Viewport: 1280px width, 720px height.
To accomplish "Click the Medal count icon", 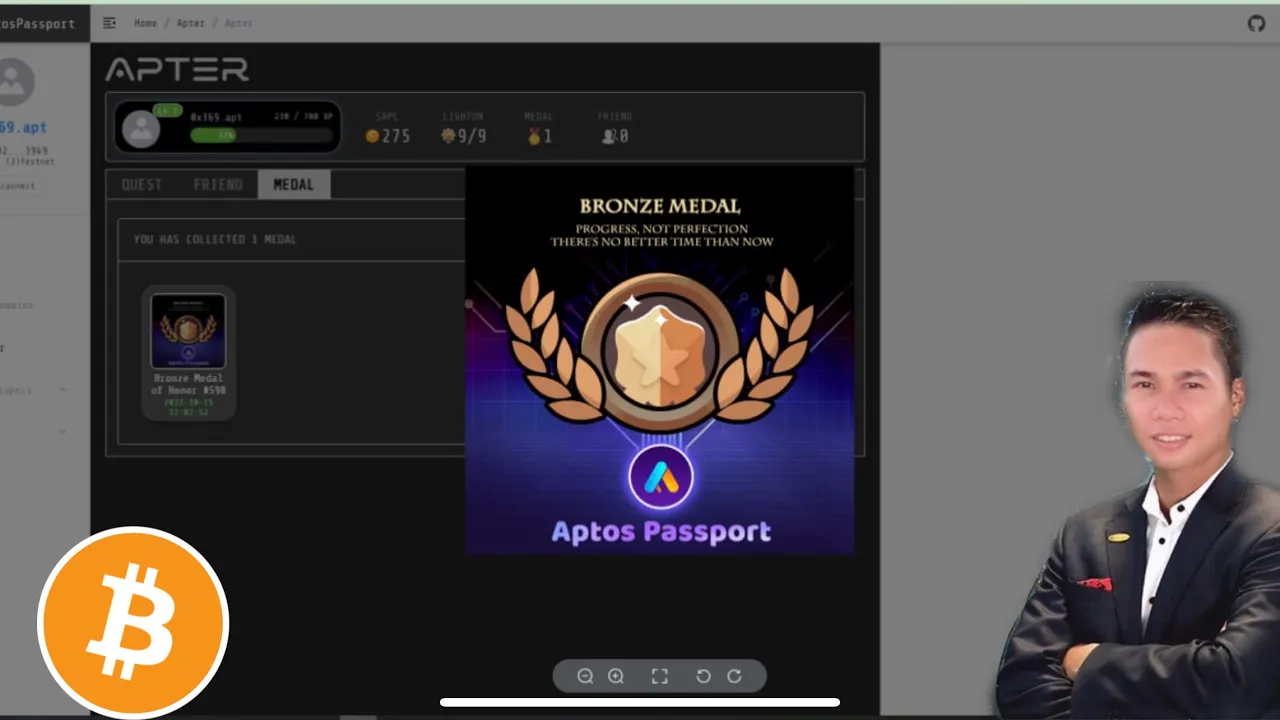I will (x=534, y=136).
